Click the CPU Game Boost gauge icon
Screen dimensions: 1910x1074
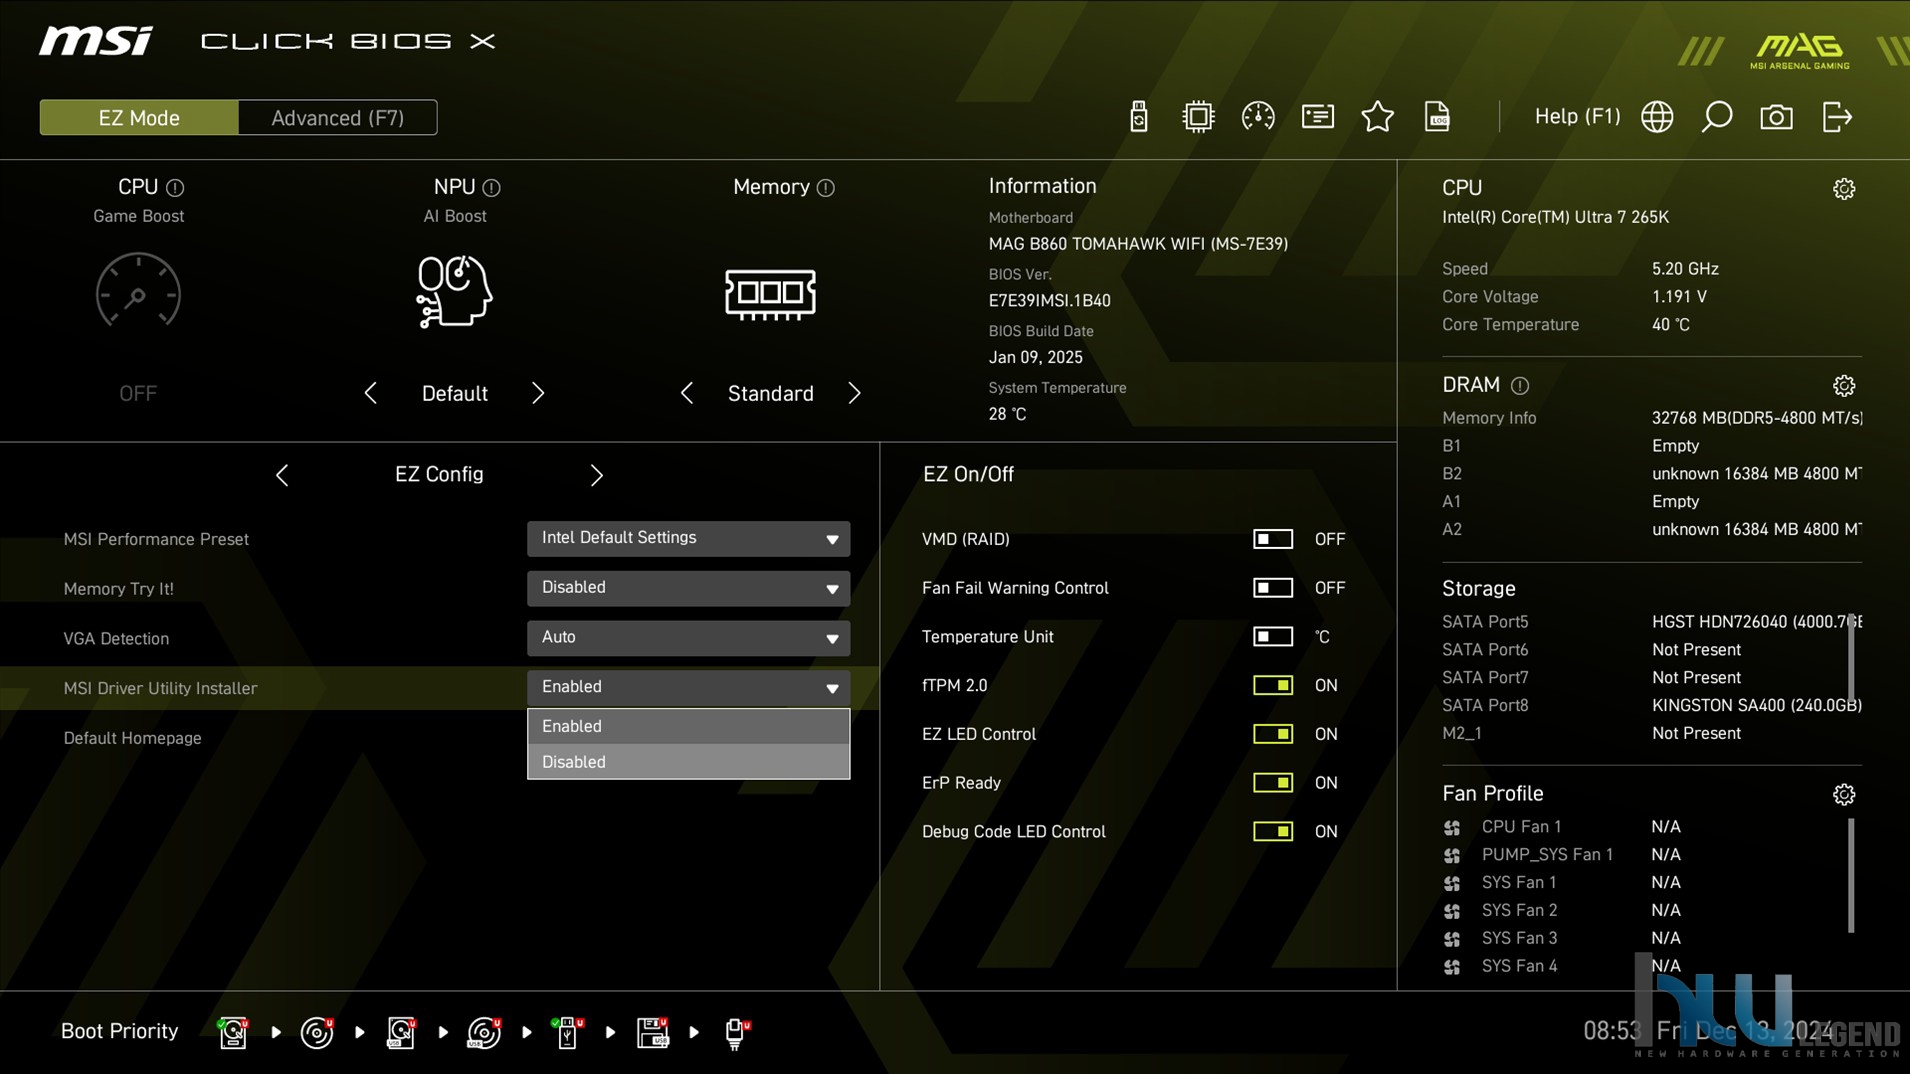pos(138,291)
